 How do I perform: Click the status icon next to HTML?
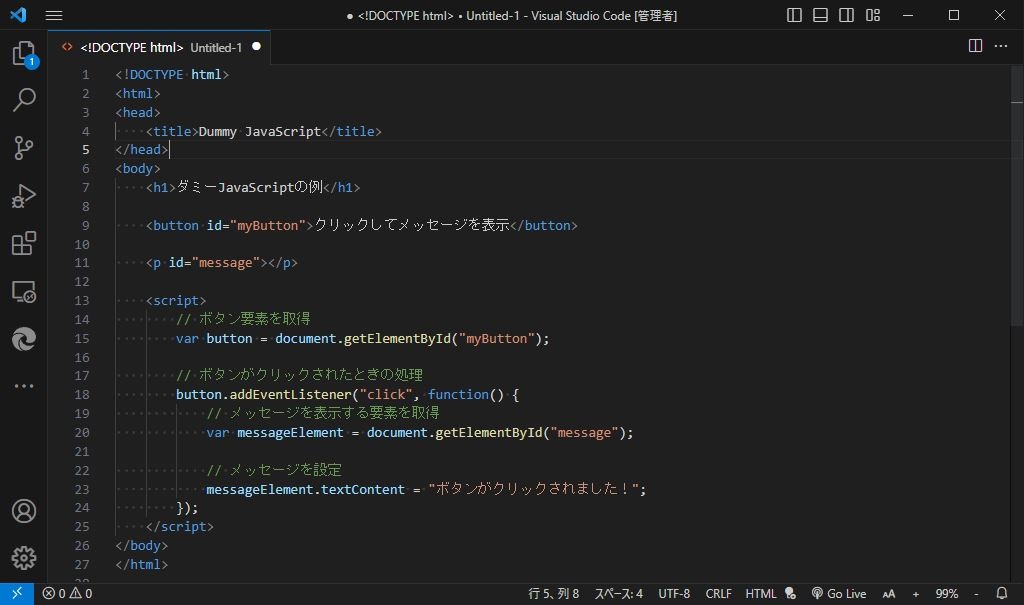click(790, 593)
